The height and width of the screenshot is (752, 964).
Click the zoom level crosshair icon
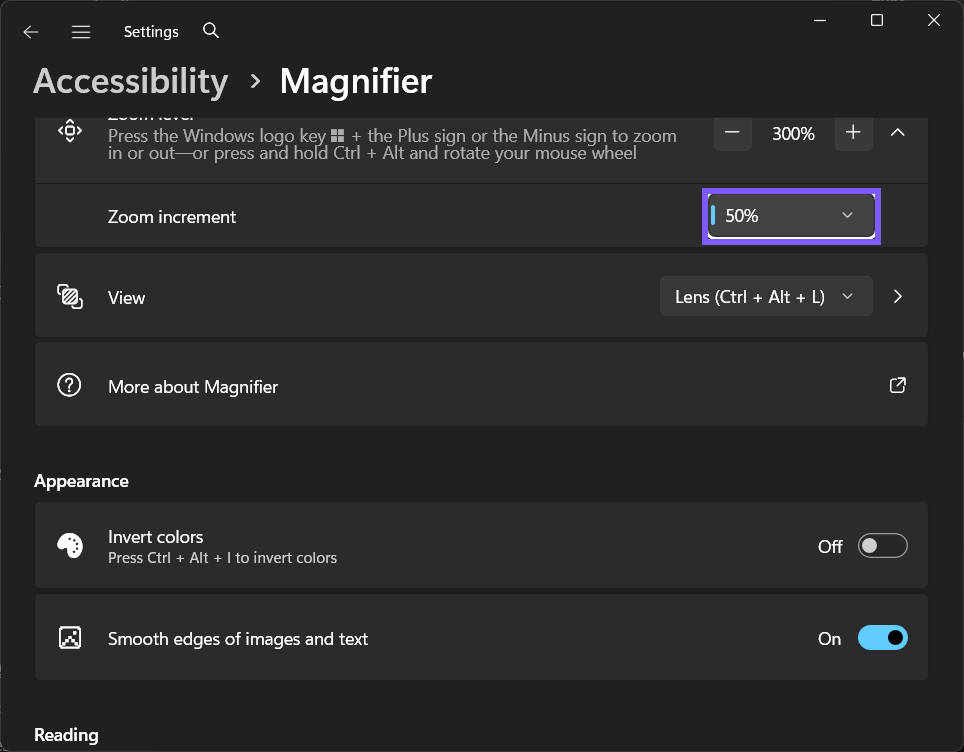pos(69,130)
